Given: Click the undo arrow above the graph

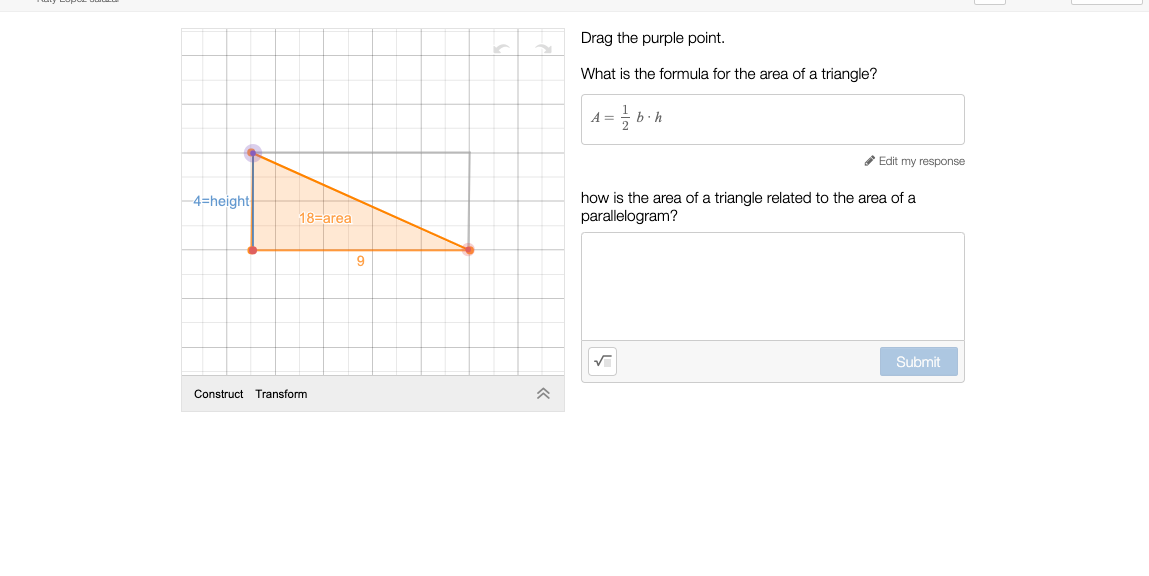Looking at the screenshot, I should pyautogui.click(x=502, y=49).
